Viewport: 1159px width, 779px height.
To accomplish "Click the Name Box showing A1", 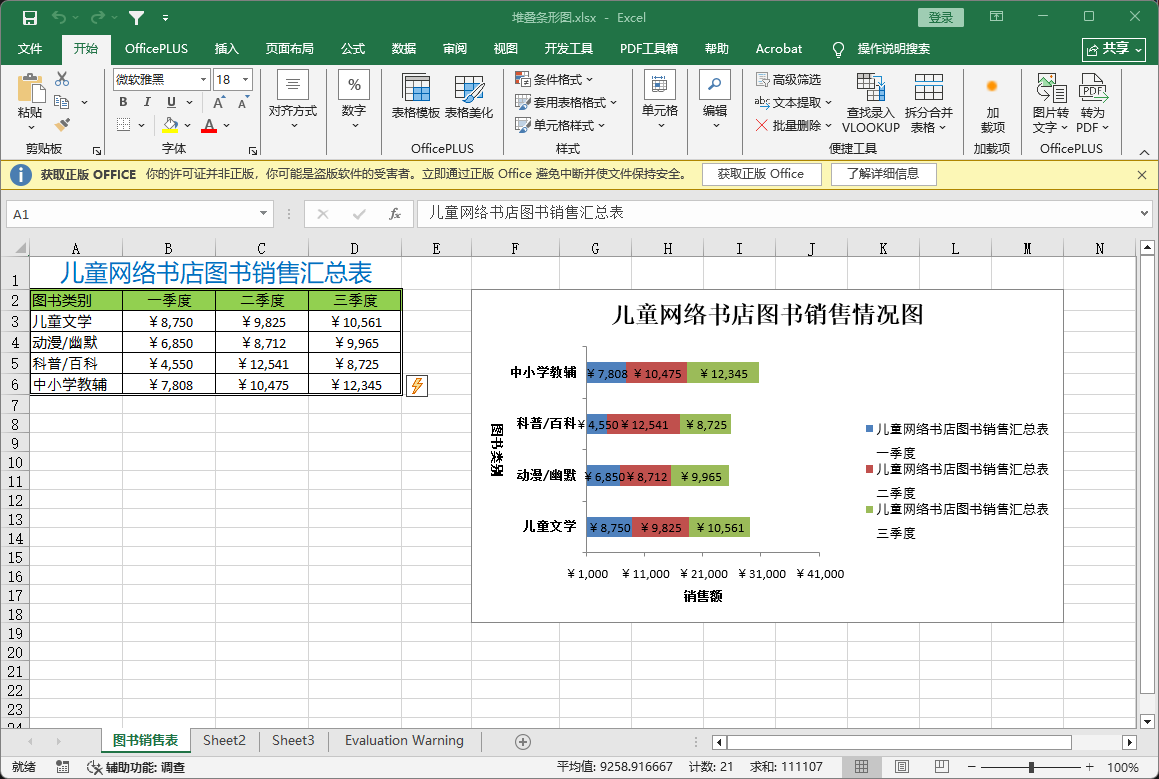I will (x=140, y=214).
